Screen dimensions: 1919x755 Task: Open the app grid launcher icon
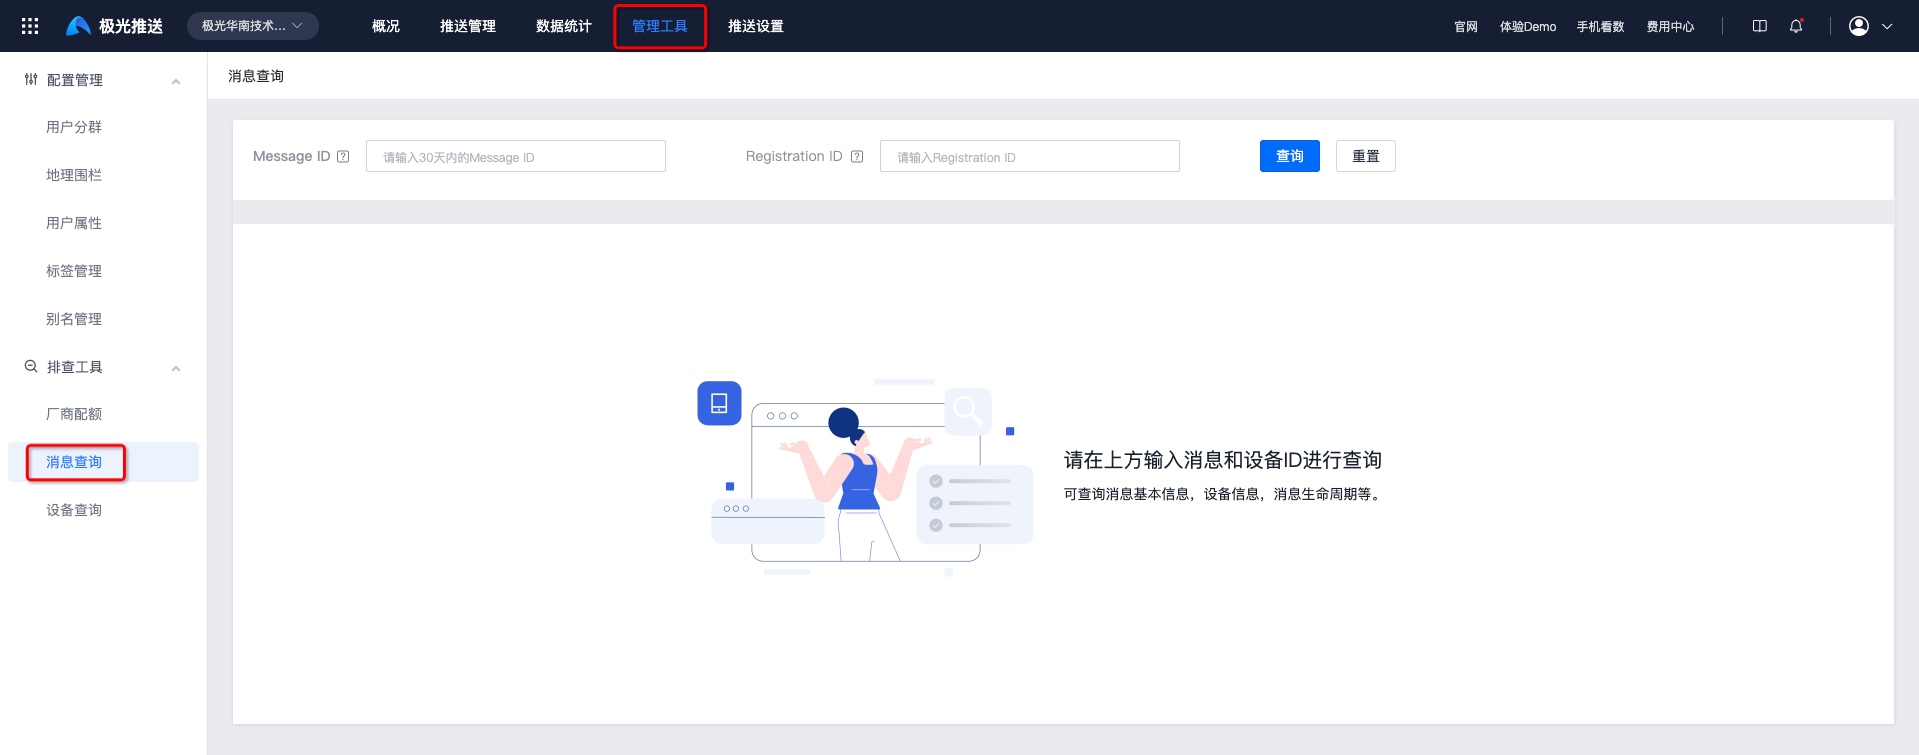click(x=30, y=26)
